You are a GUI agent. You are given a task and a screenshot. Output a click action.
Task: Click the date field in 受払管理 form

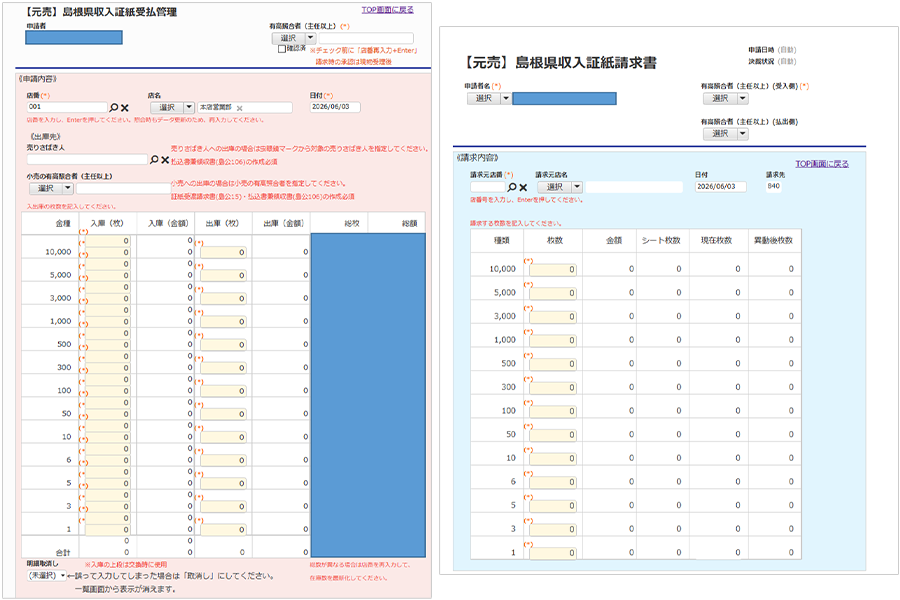335,107
